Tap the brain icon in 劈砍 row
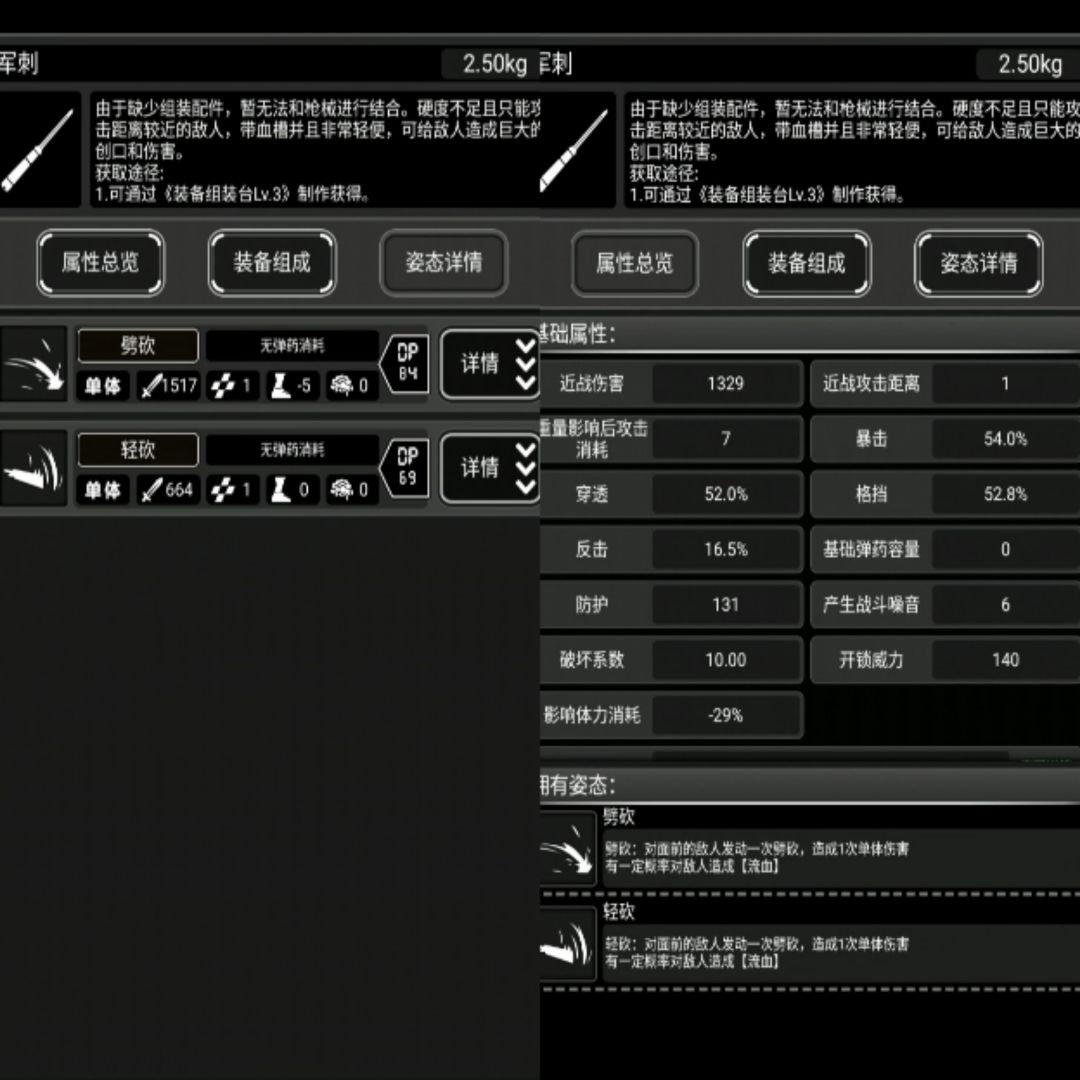This screenshot has height=1080, width=1080. [x=342, y=386]
